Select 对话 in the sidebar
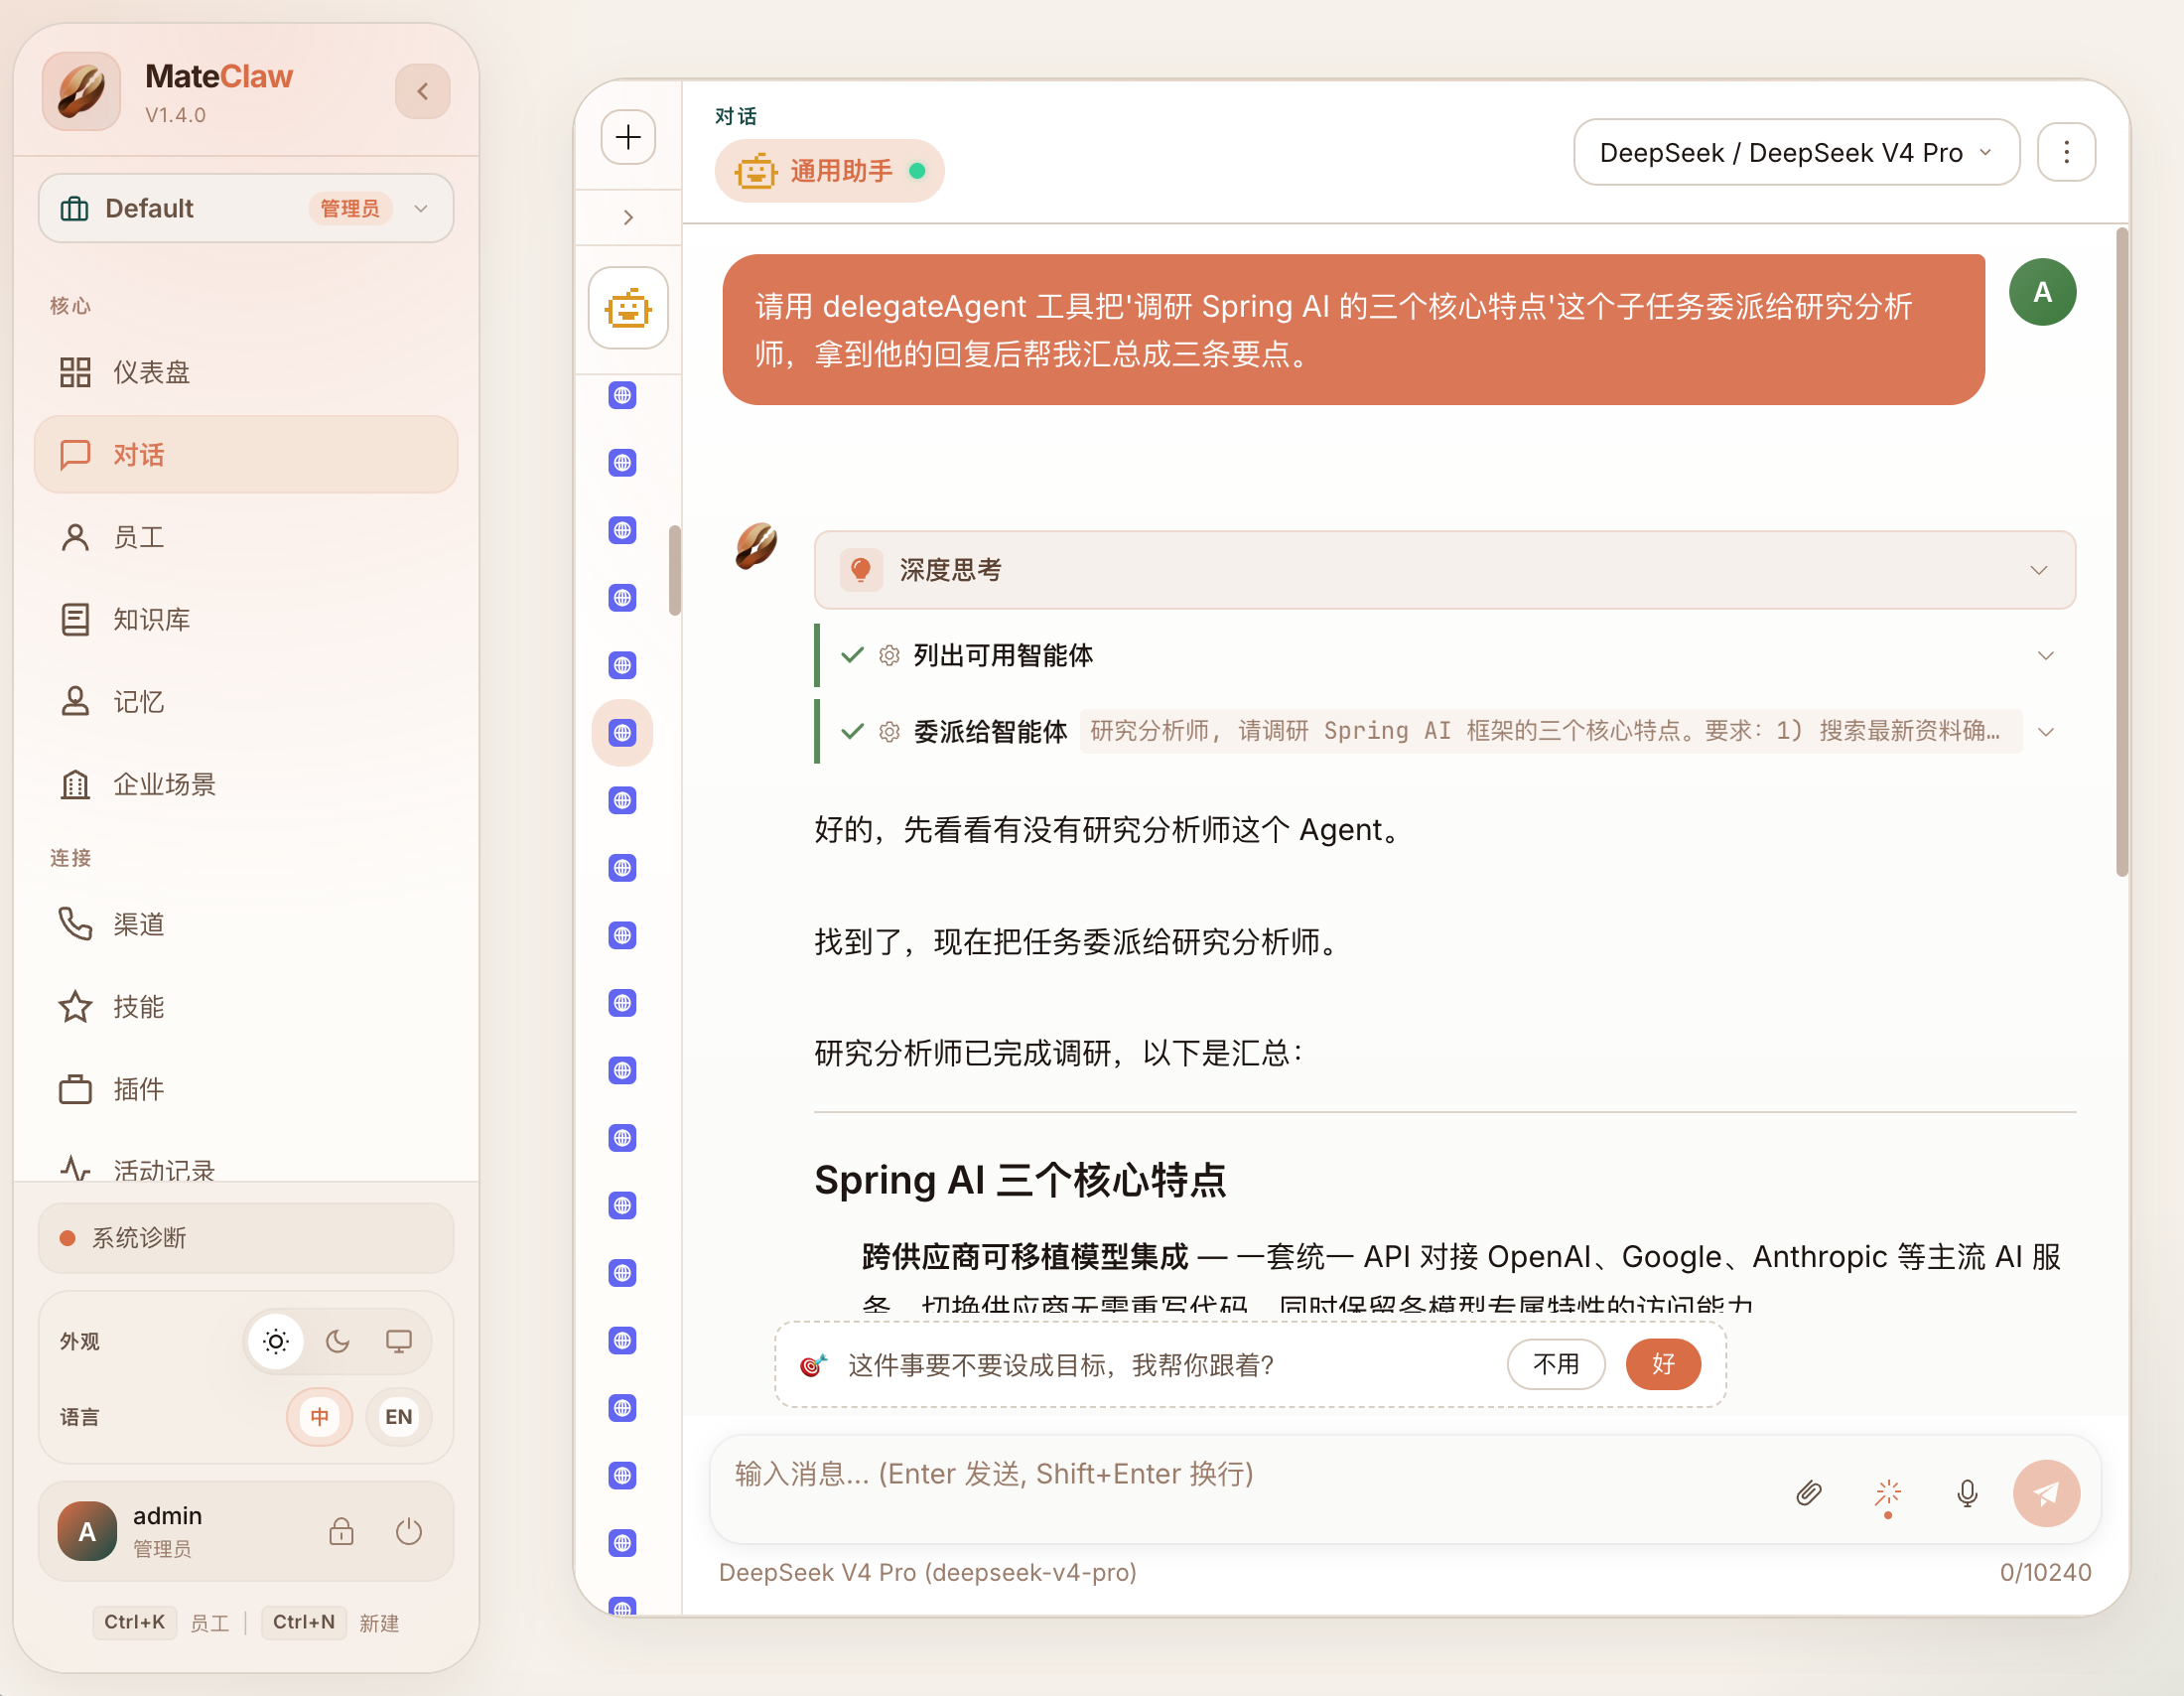This screenshot has height=1696, width=2184. (246, 454)
